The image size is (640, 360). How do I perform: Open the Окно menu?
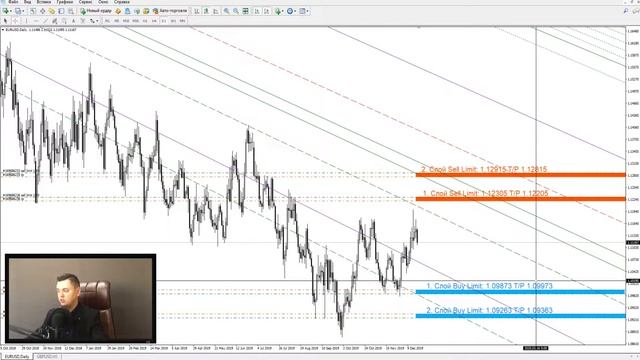pos(103,2)
